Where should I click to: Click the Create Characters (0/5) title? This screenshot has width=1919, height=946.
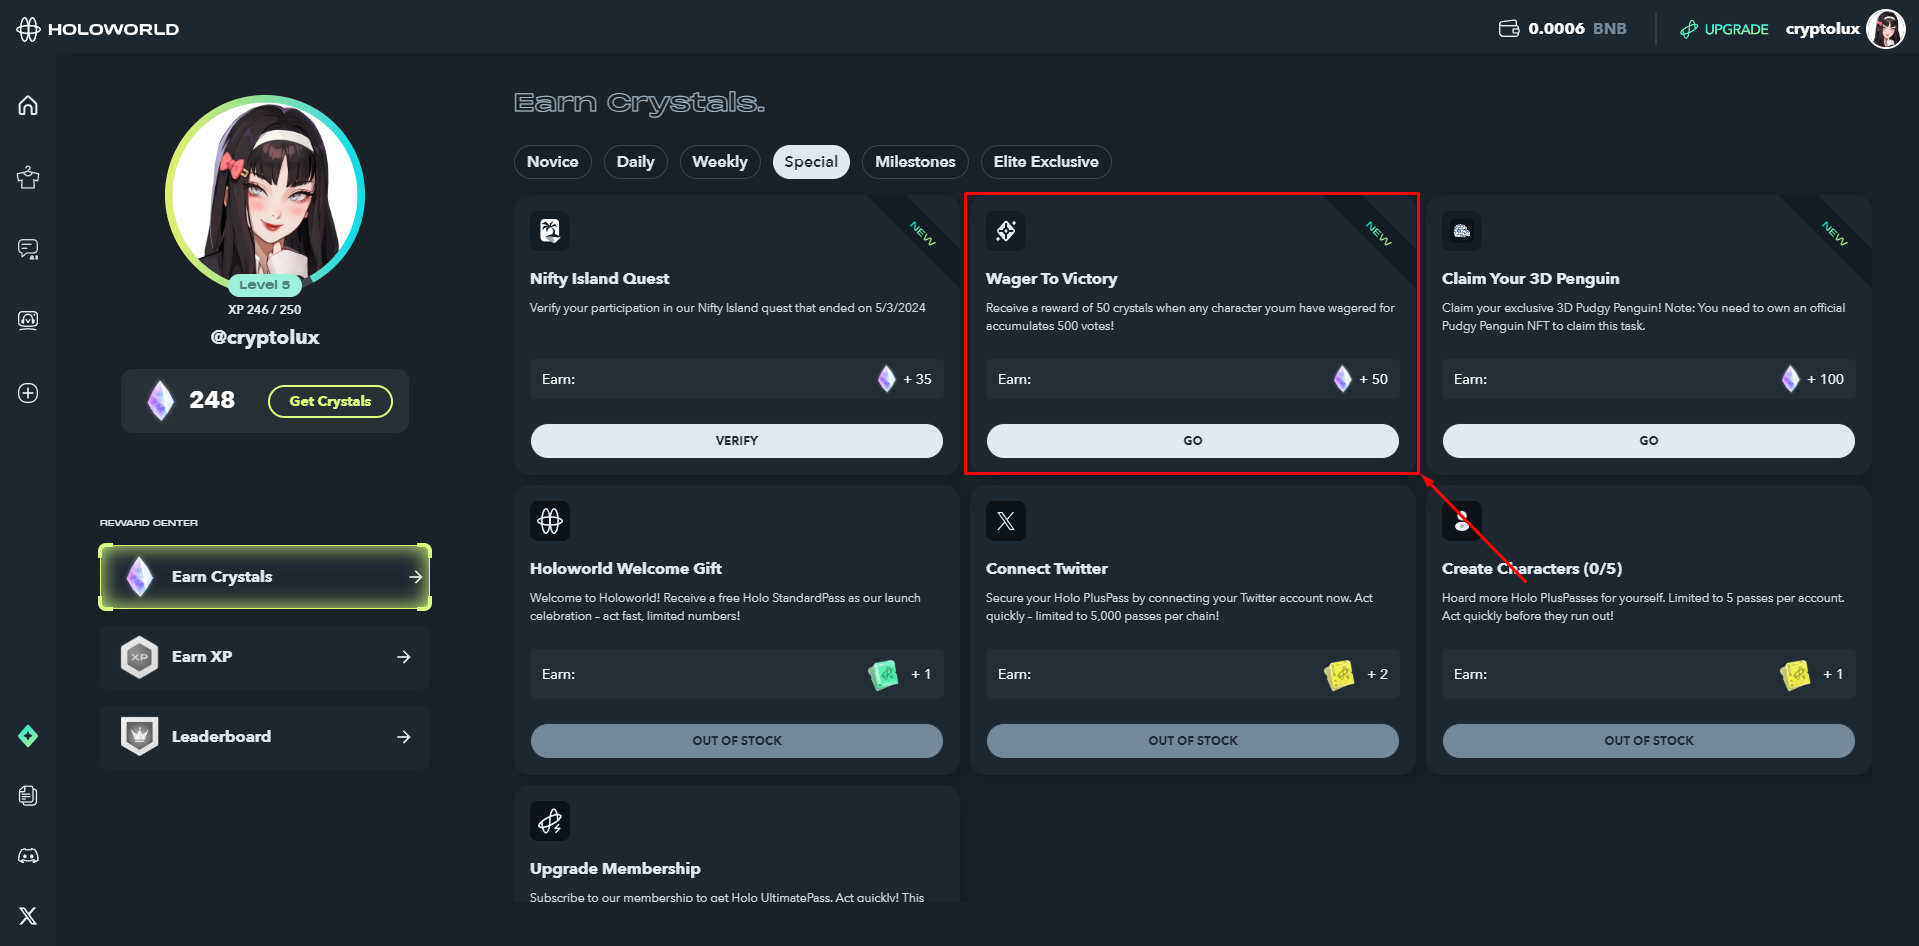(1532, 569)
